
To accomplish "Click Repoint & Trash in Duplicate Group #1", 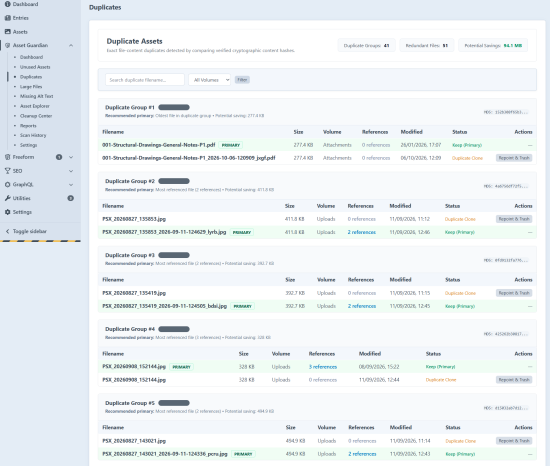I will pyautogui.click(x=514, y=158).
